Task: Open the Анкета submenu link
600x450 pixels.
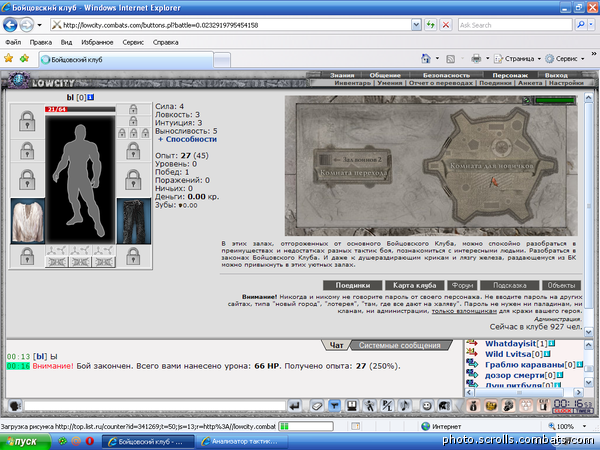Action: click(x=530, y=83)
